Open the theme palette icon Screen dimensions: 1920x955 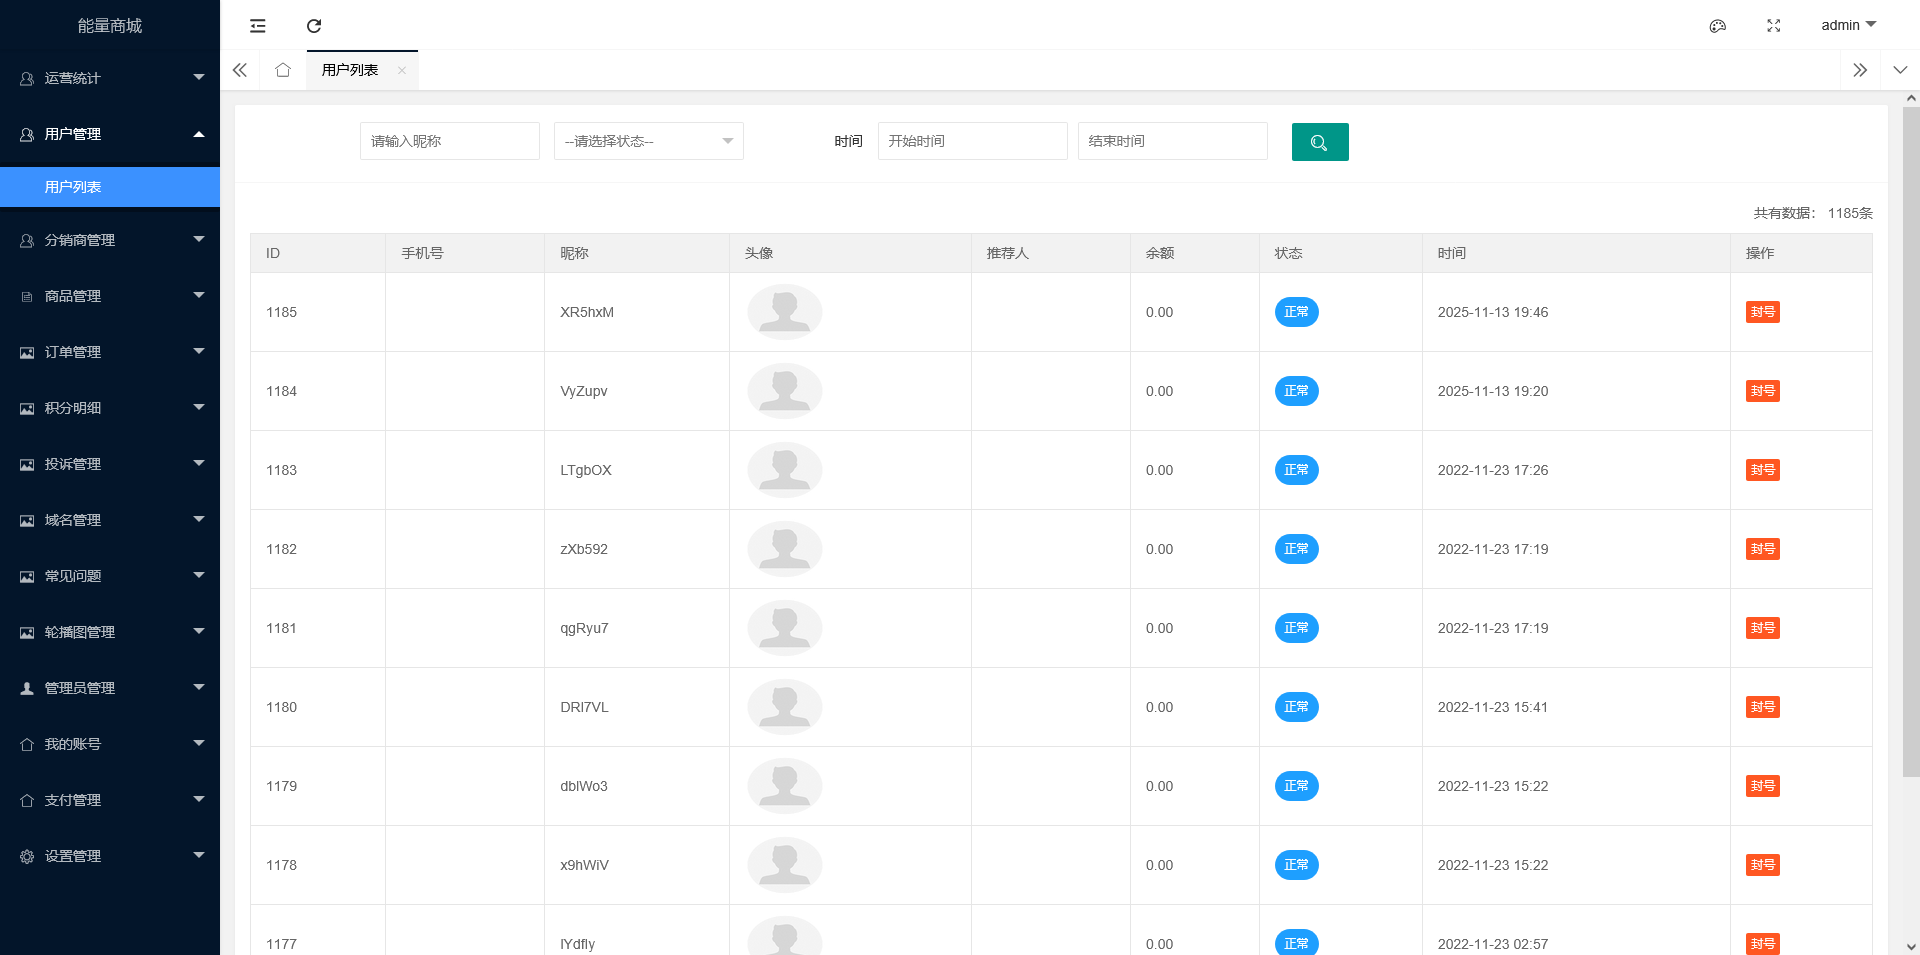tap(1718, 26)
